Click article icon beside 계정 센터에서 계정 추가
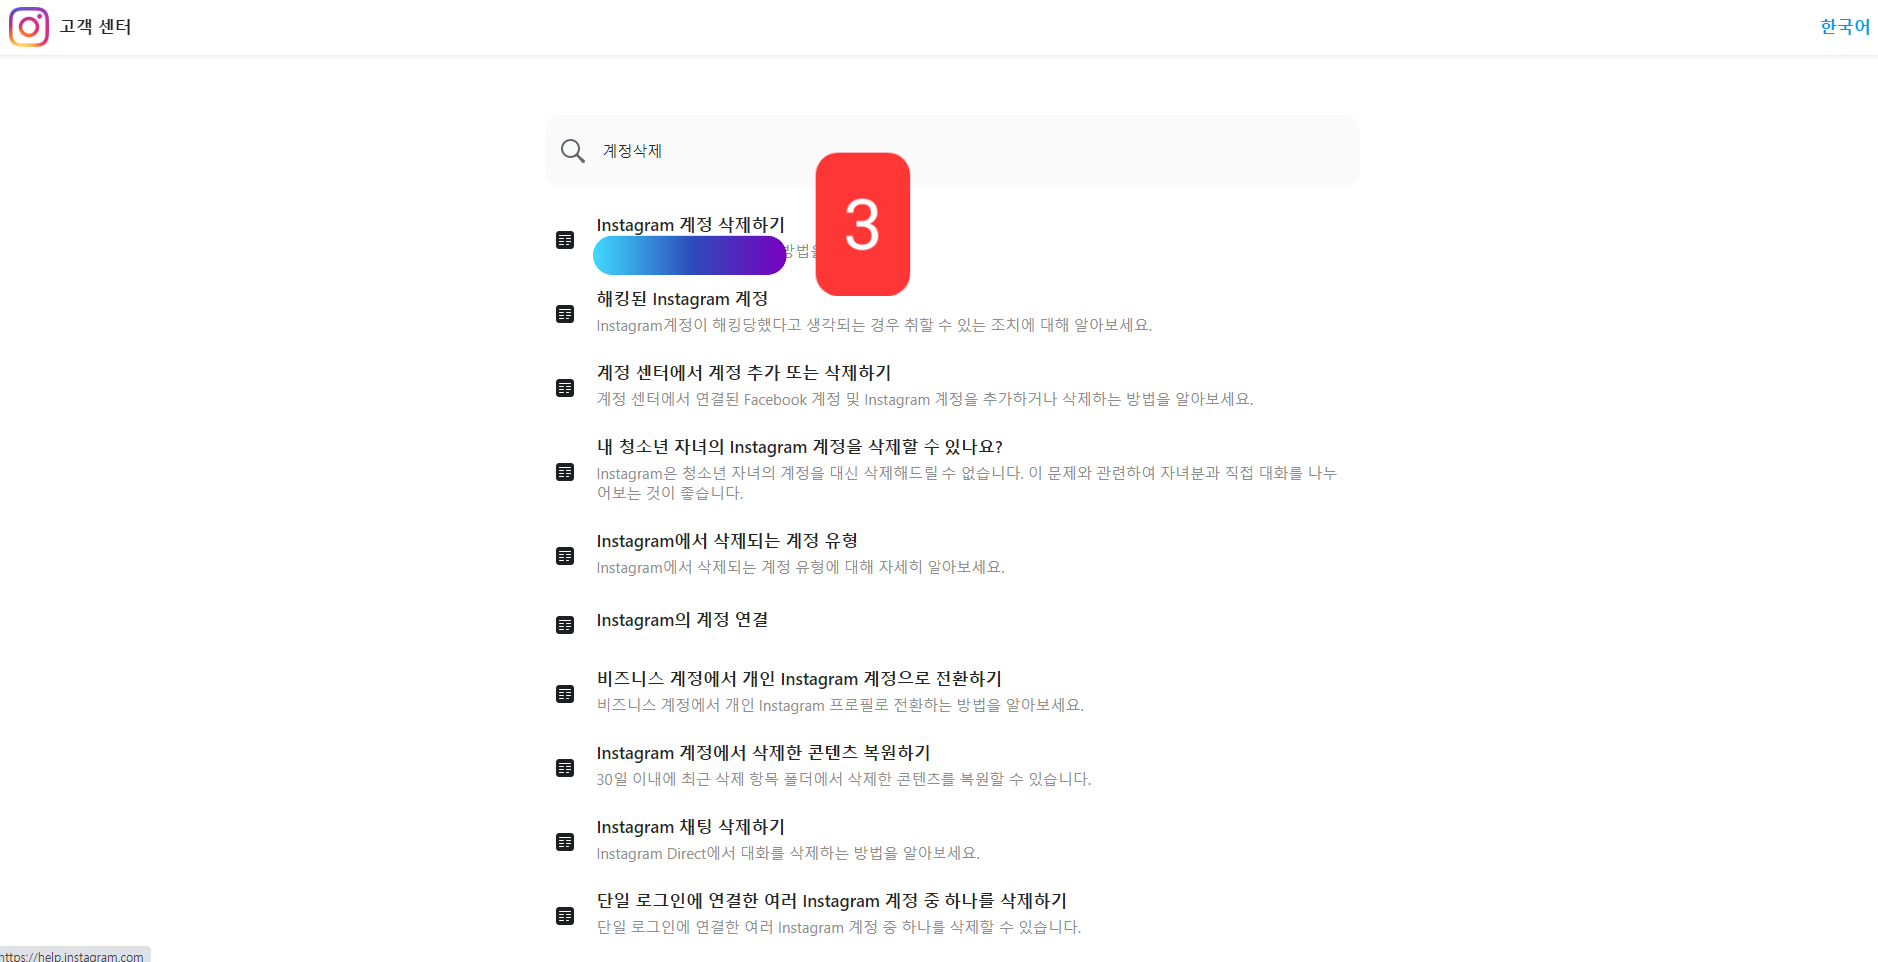Image resolution: width=1878 pixels, height=962 pixels. 565,388
